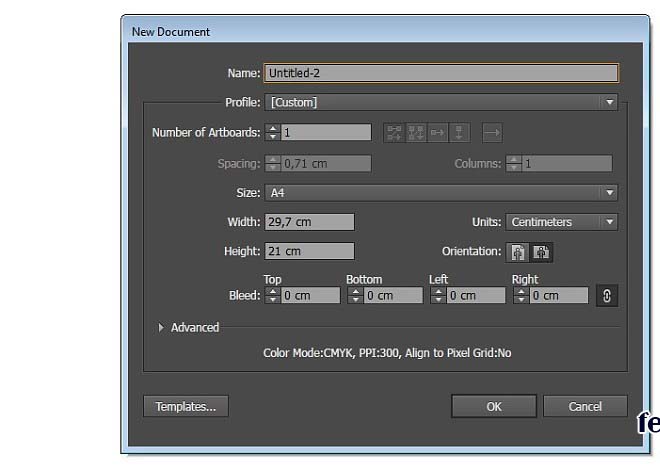Select the Arrange by Row artboard icon
This screenshot has height=471, width=660.
point(438,133)
